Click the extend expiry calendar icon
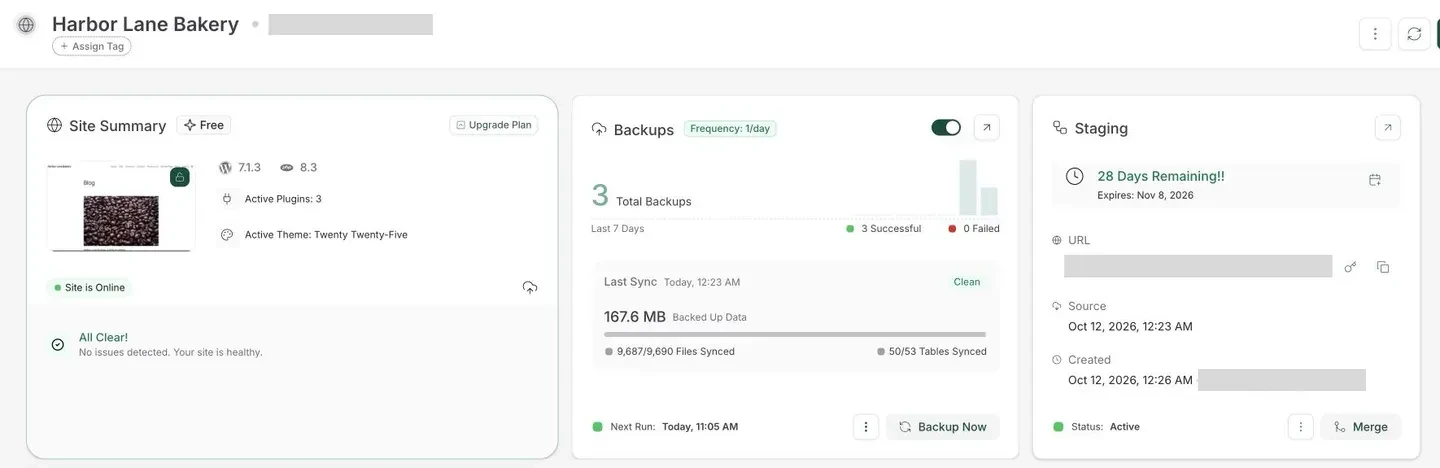 tap(1375, 180)
